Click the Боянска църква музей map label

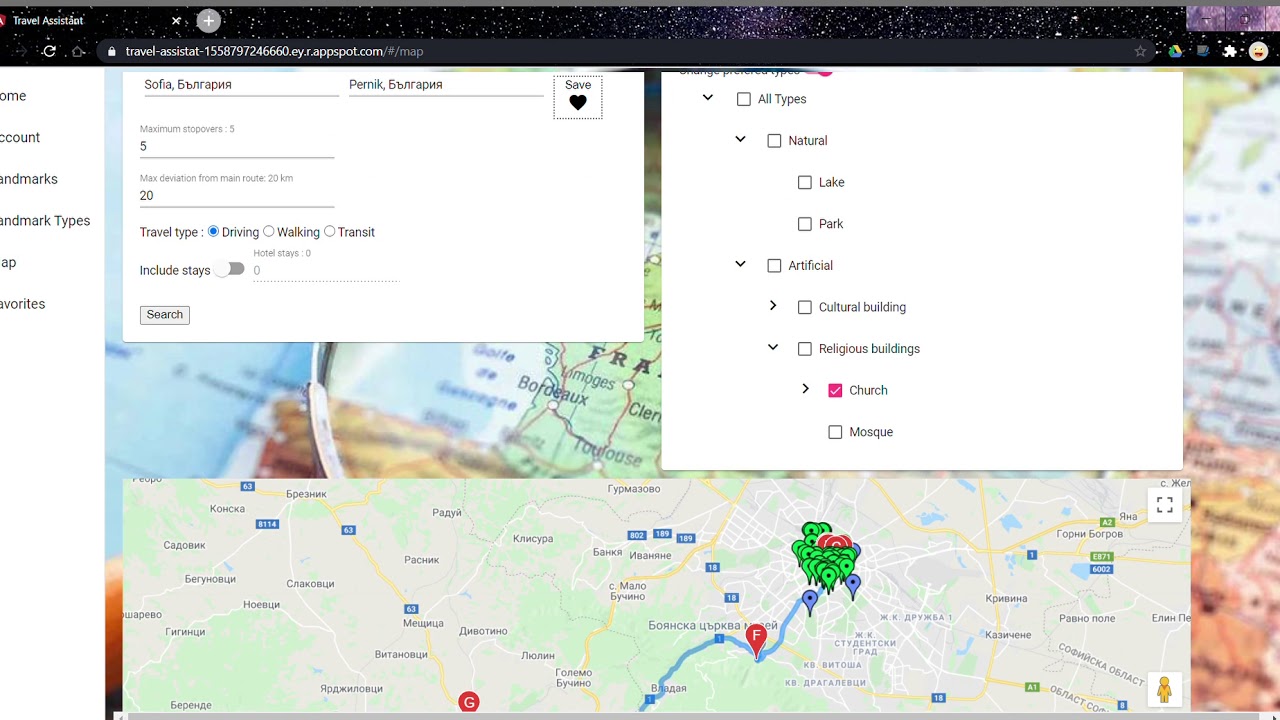point(713,626)
